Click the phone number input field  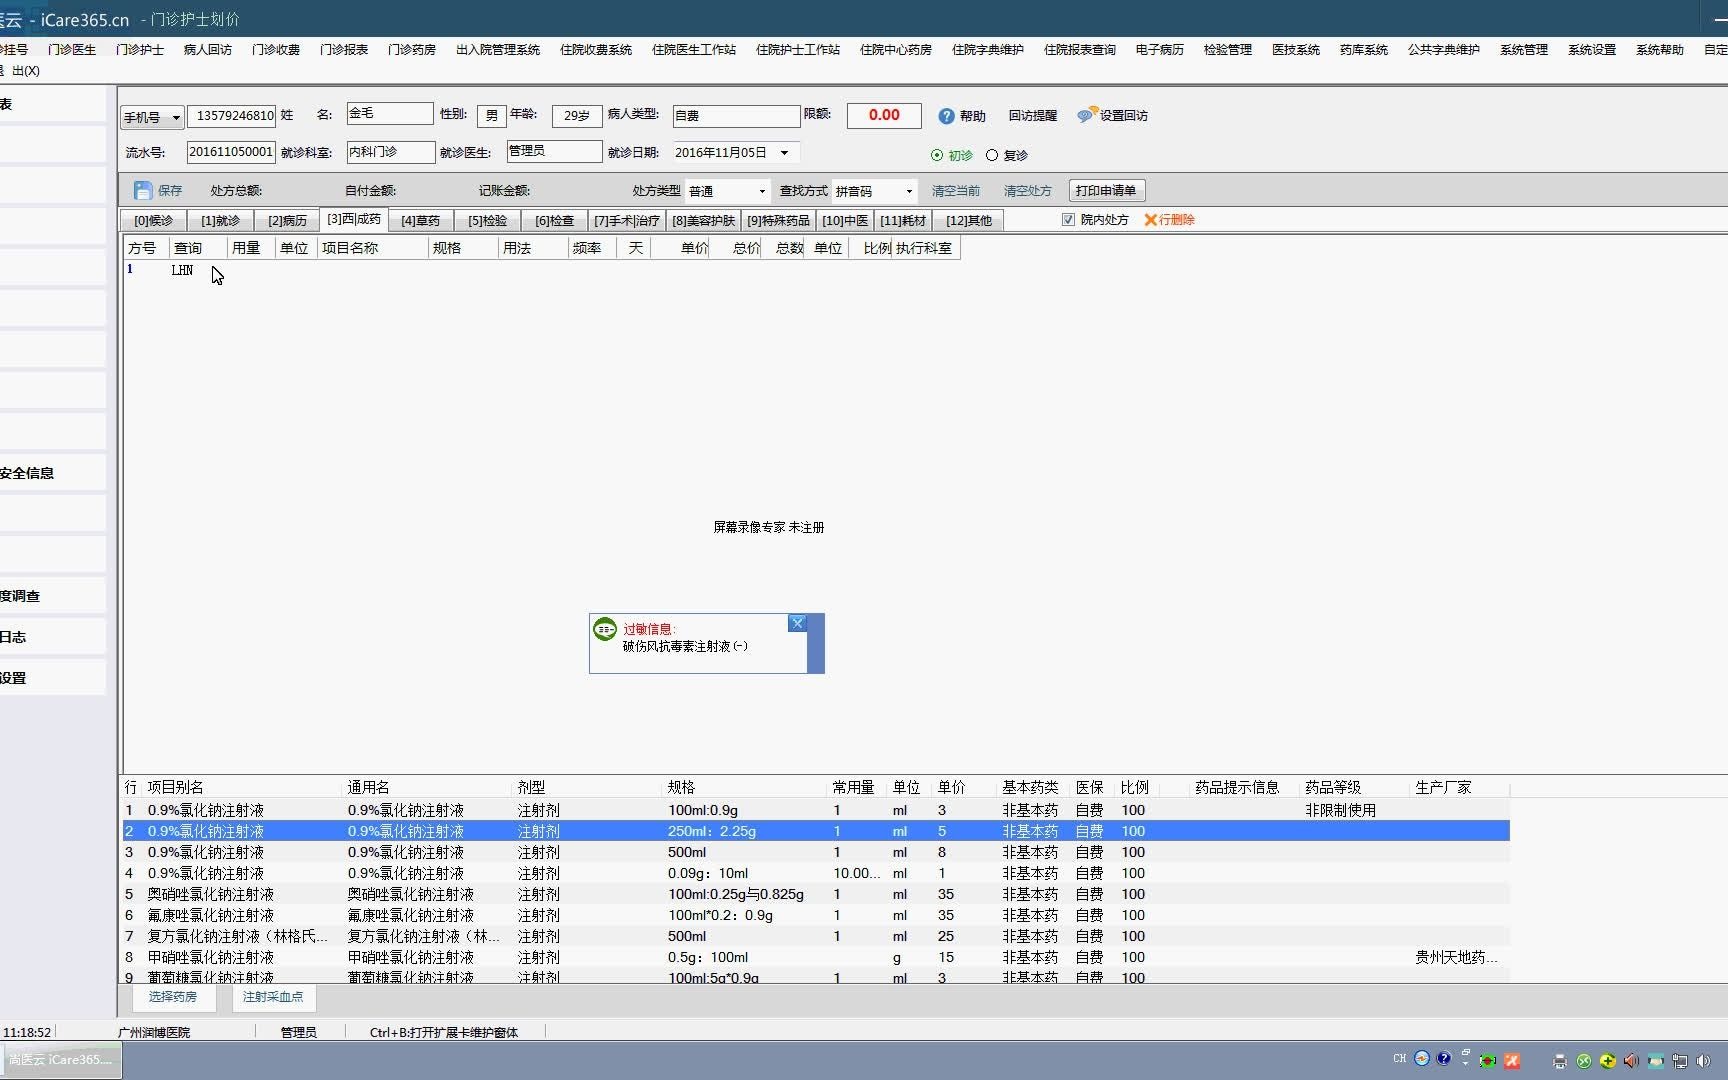[x=231, y=116]
